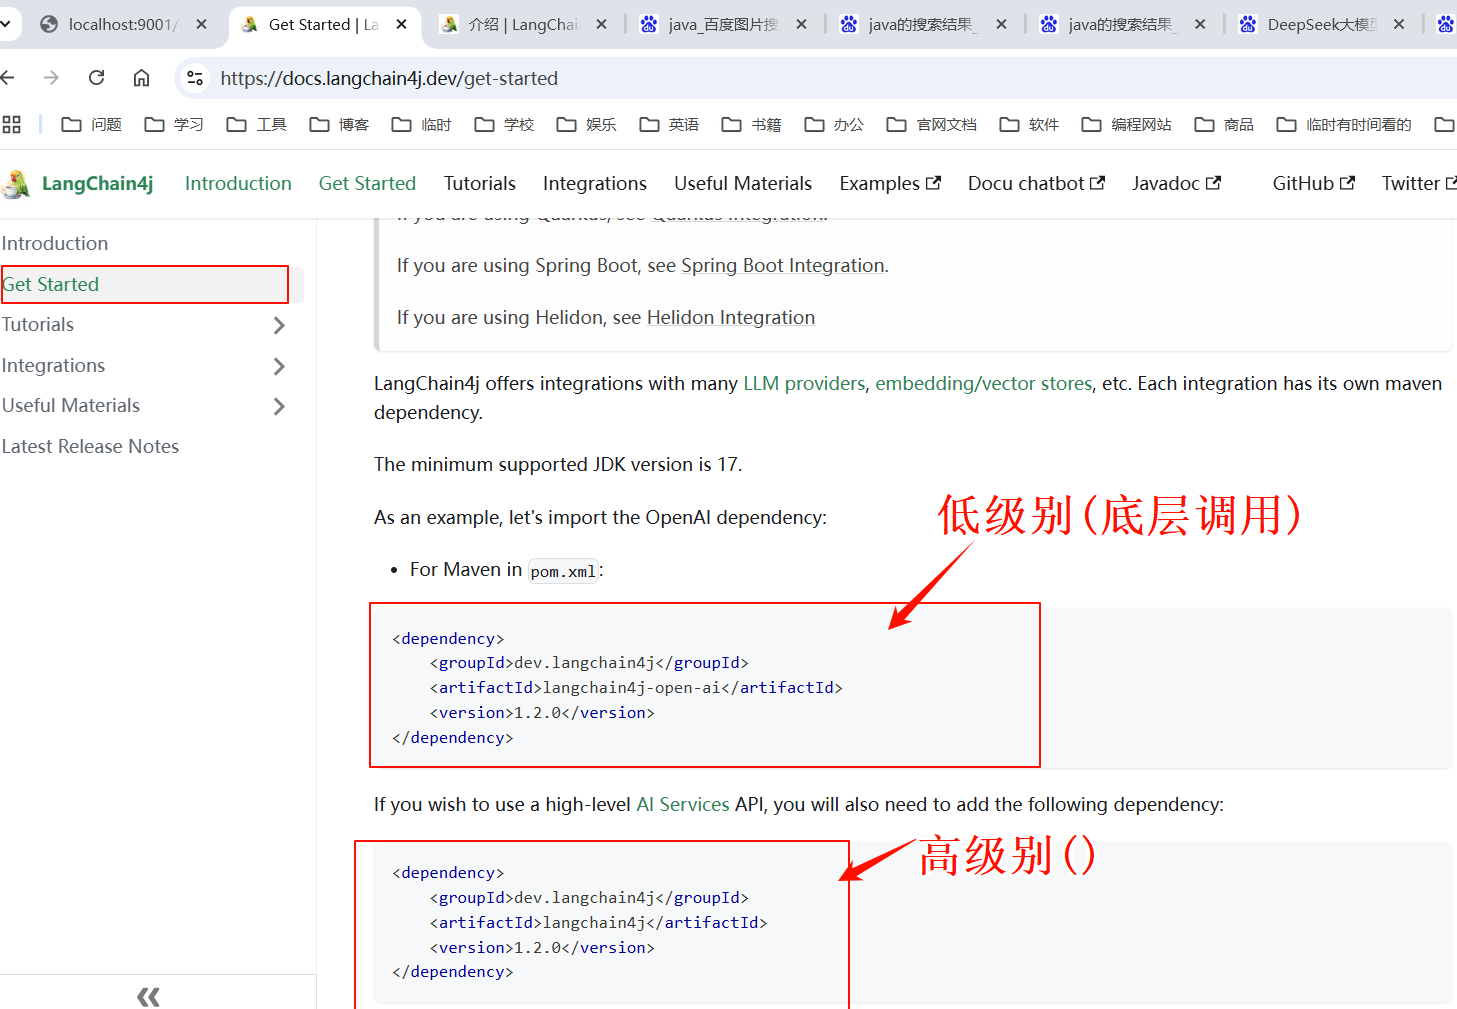Select Integrations in the sidebar
Image resolution: width=1457 pixels, height=1009 pixels.
53,365
